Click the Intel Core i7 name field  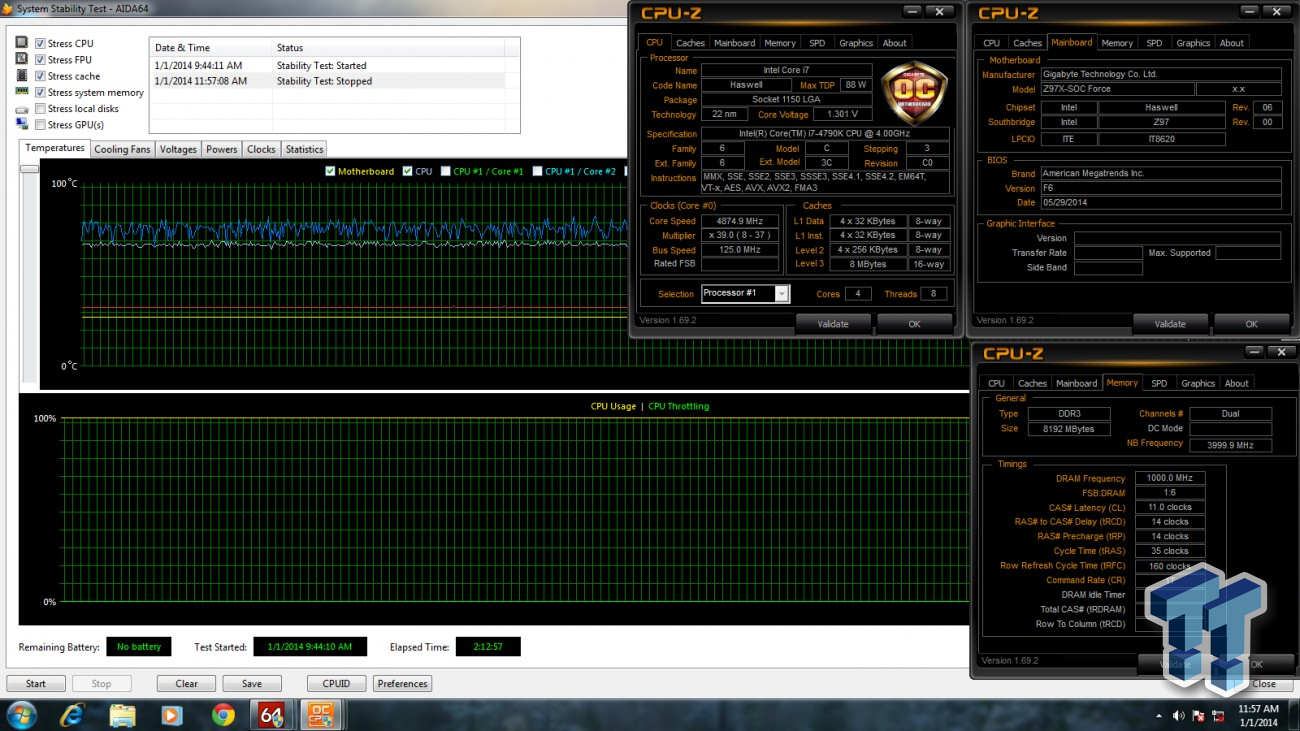point(786,70)
